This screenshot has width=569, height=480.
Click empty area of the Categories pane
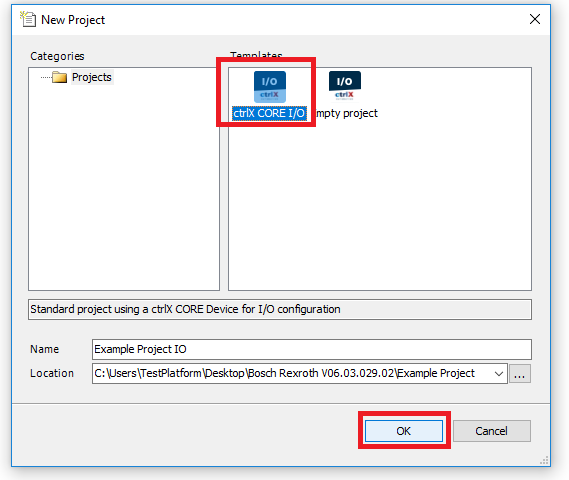124,189
